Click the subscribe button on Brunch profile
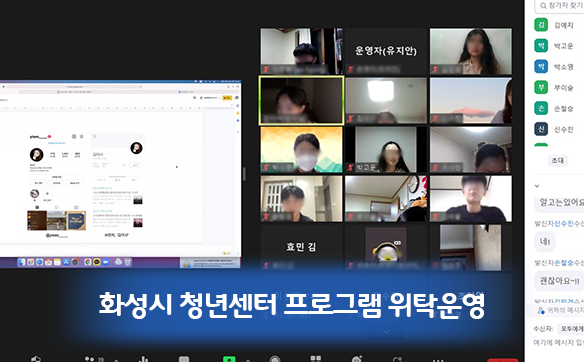Viewport: 584px width, 362px height. pyautogui.click(x=136, y=165)
